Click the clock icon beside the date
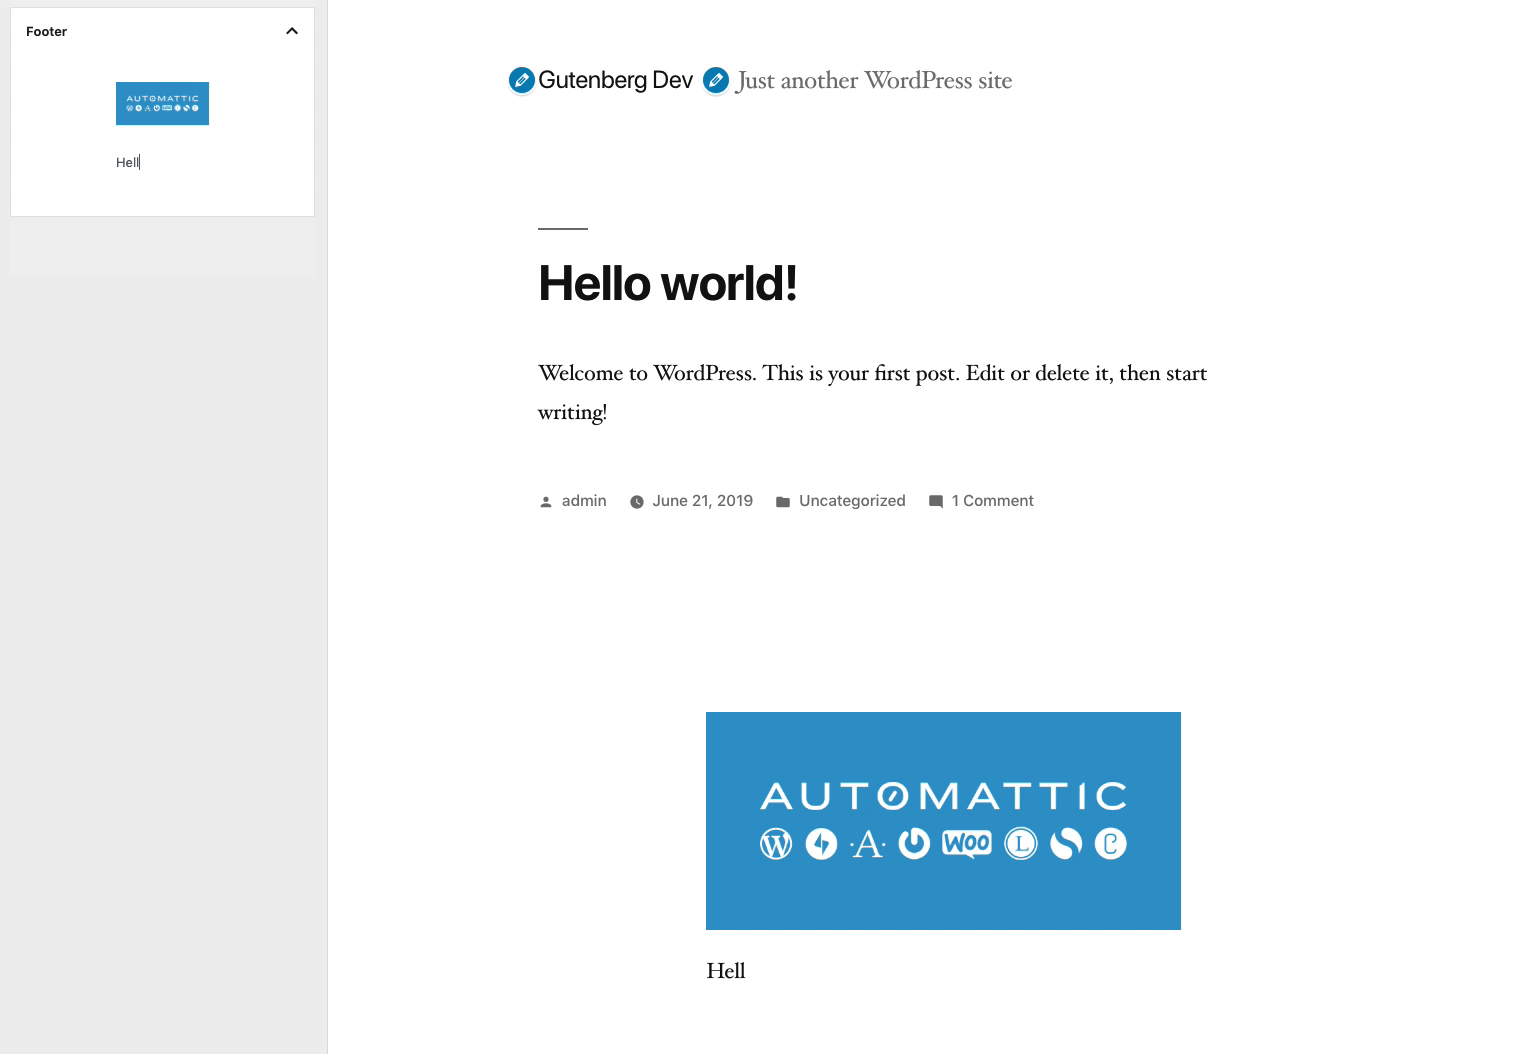Screen dimensions: 1532x1054 coord(637,502)
